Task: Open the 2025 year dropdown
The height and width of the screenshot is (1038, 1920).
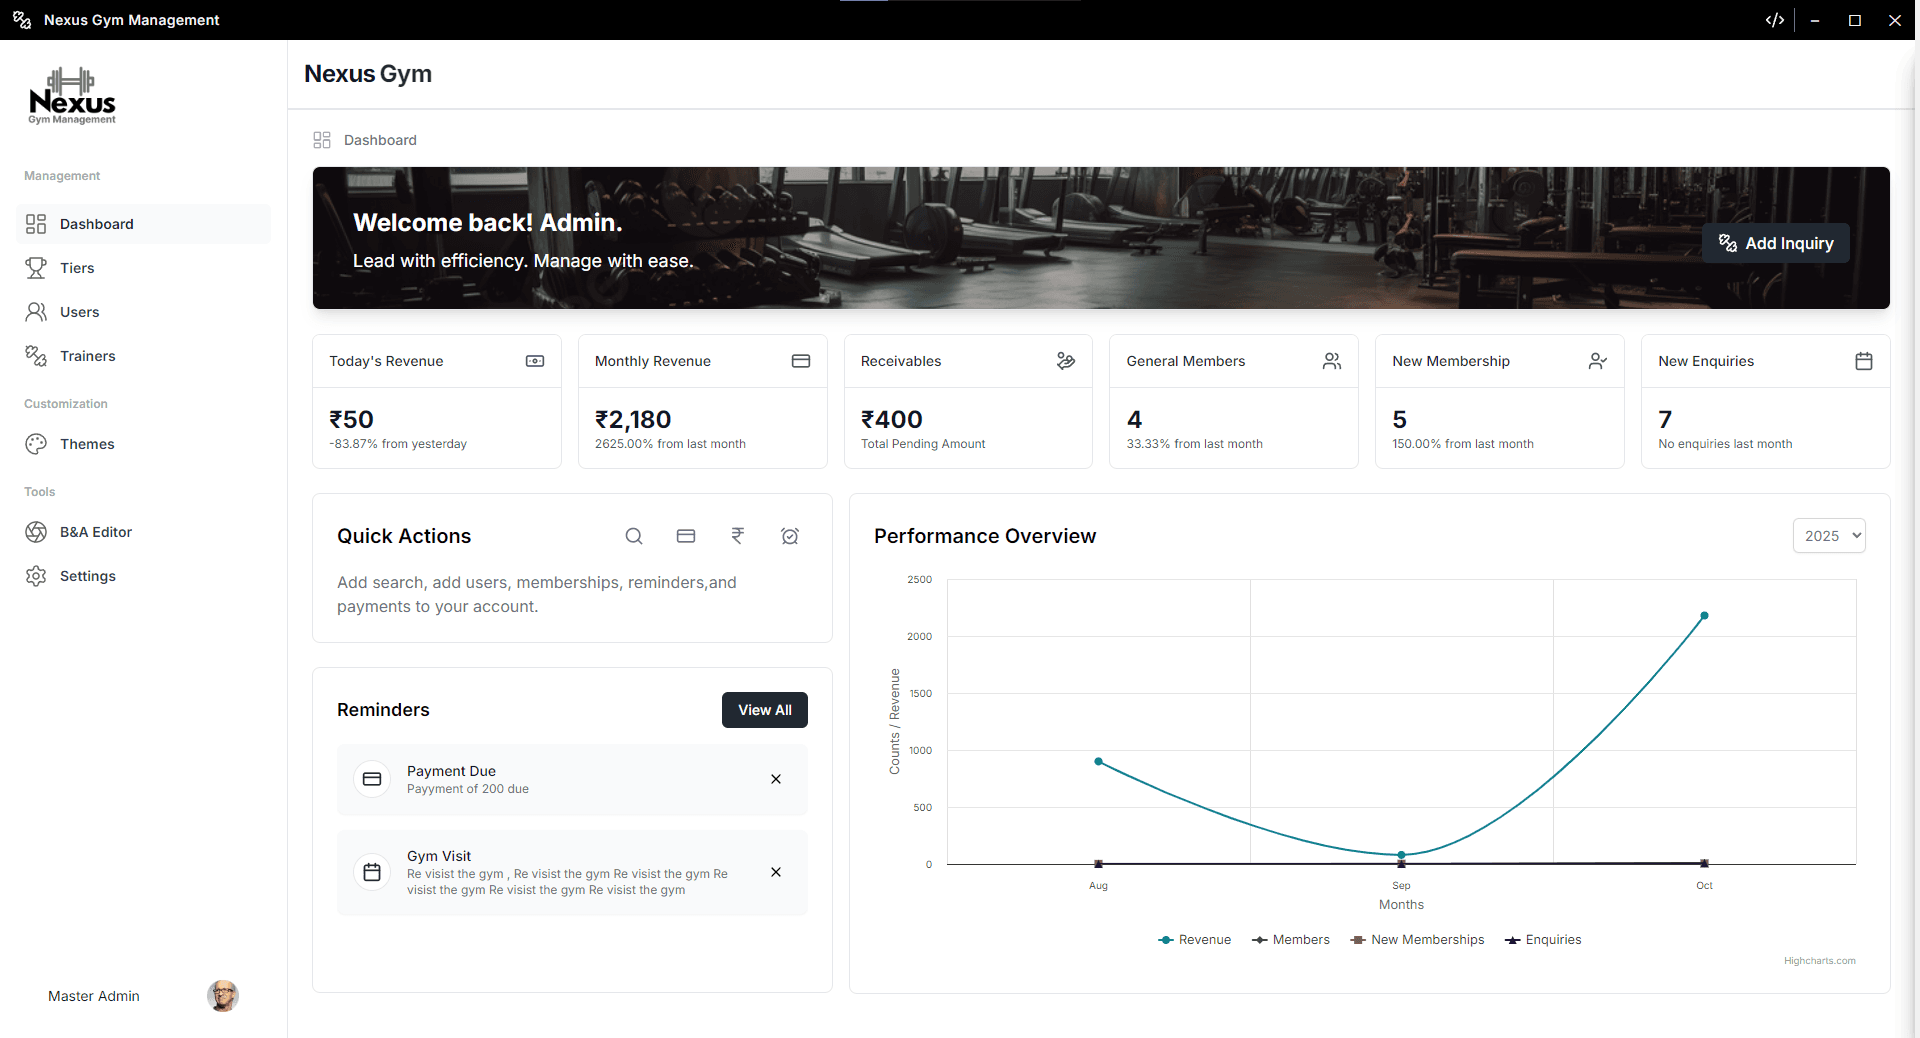Action: [1829, 536]
